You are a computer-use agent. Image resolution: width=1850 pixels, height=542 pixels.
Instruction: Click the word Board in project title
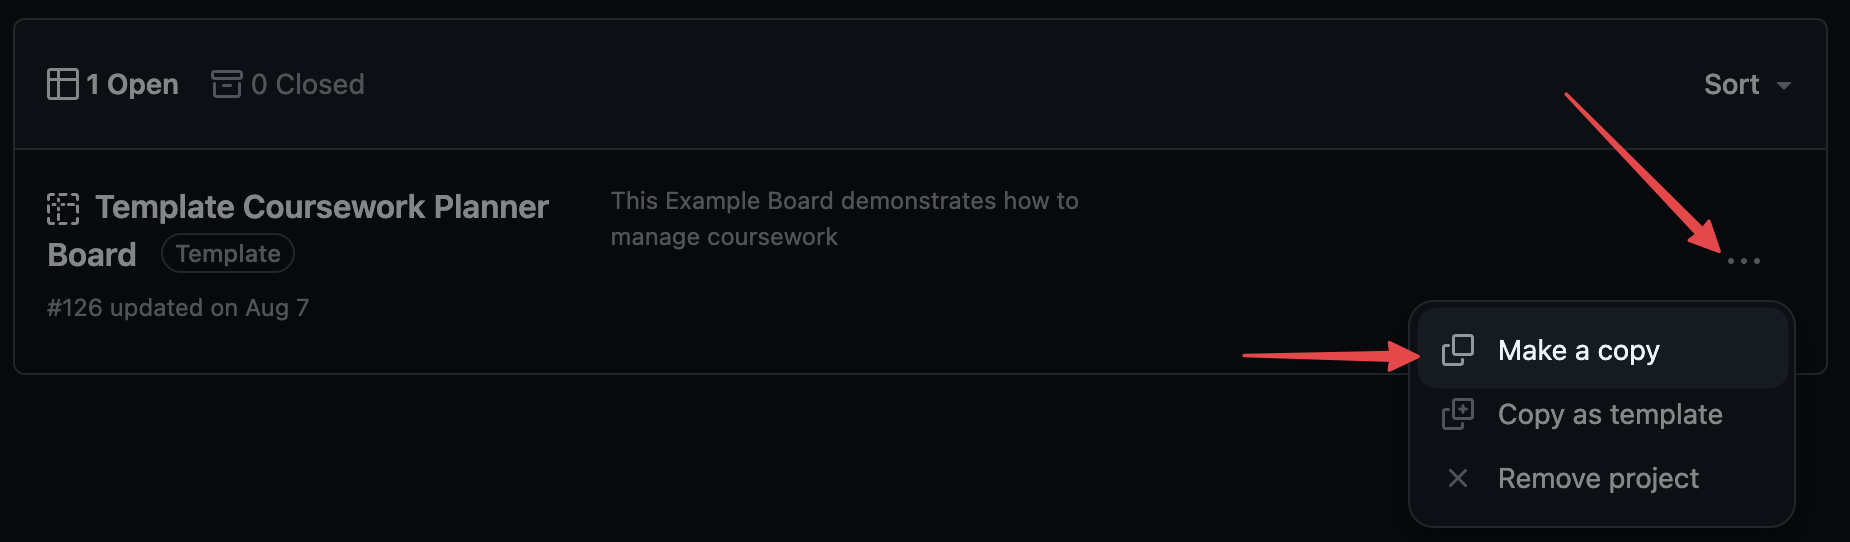92,255
